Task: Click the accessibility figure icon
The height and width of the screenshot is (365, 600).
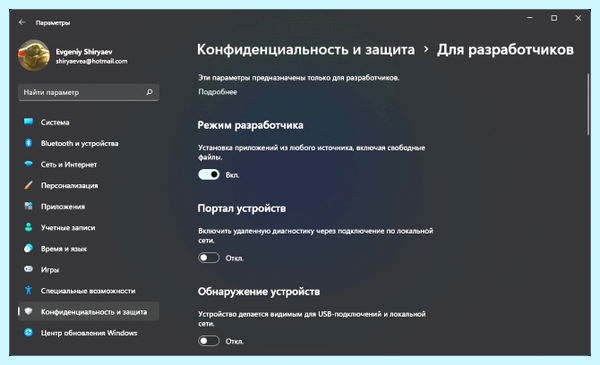Action: (28, 290)
